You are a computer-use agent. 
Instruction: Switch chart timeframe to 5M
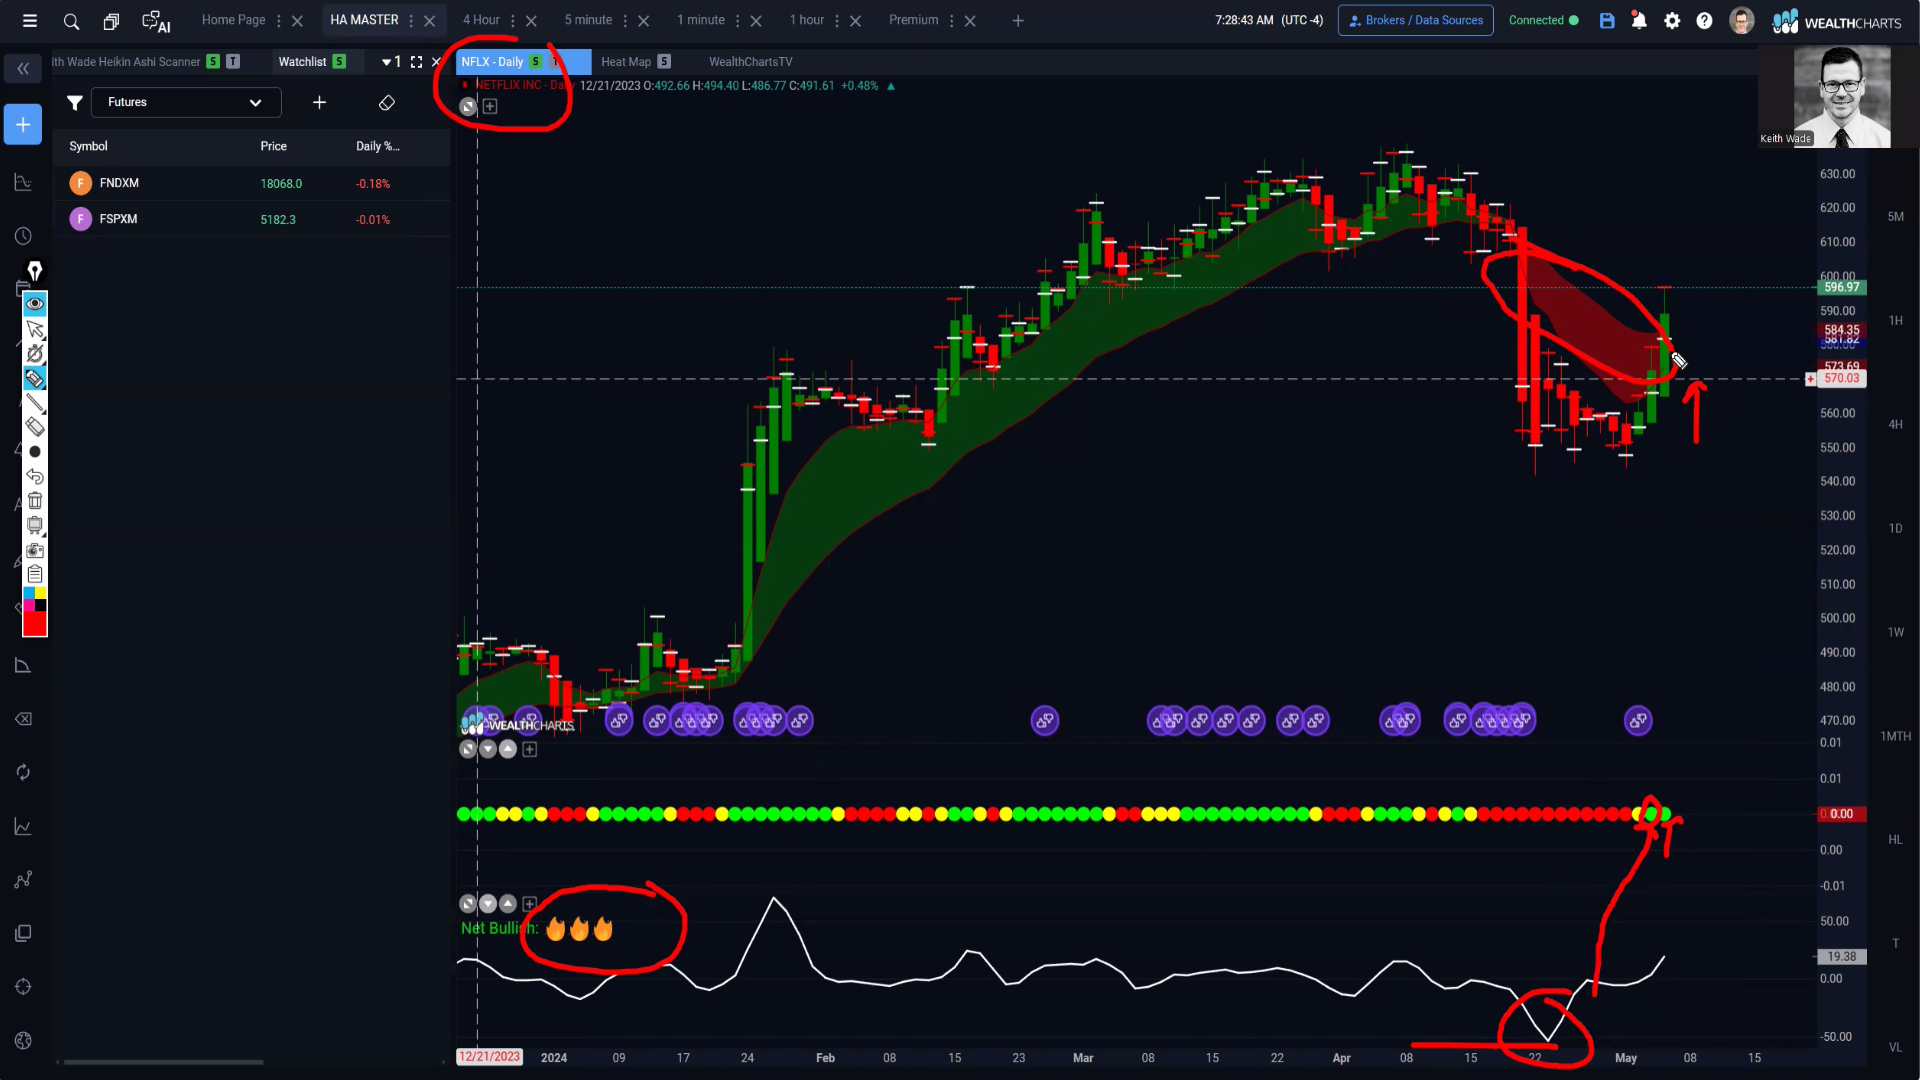(x=1895, y=217)
